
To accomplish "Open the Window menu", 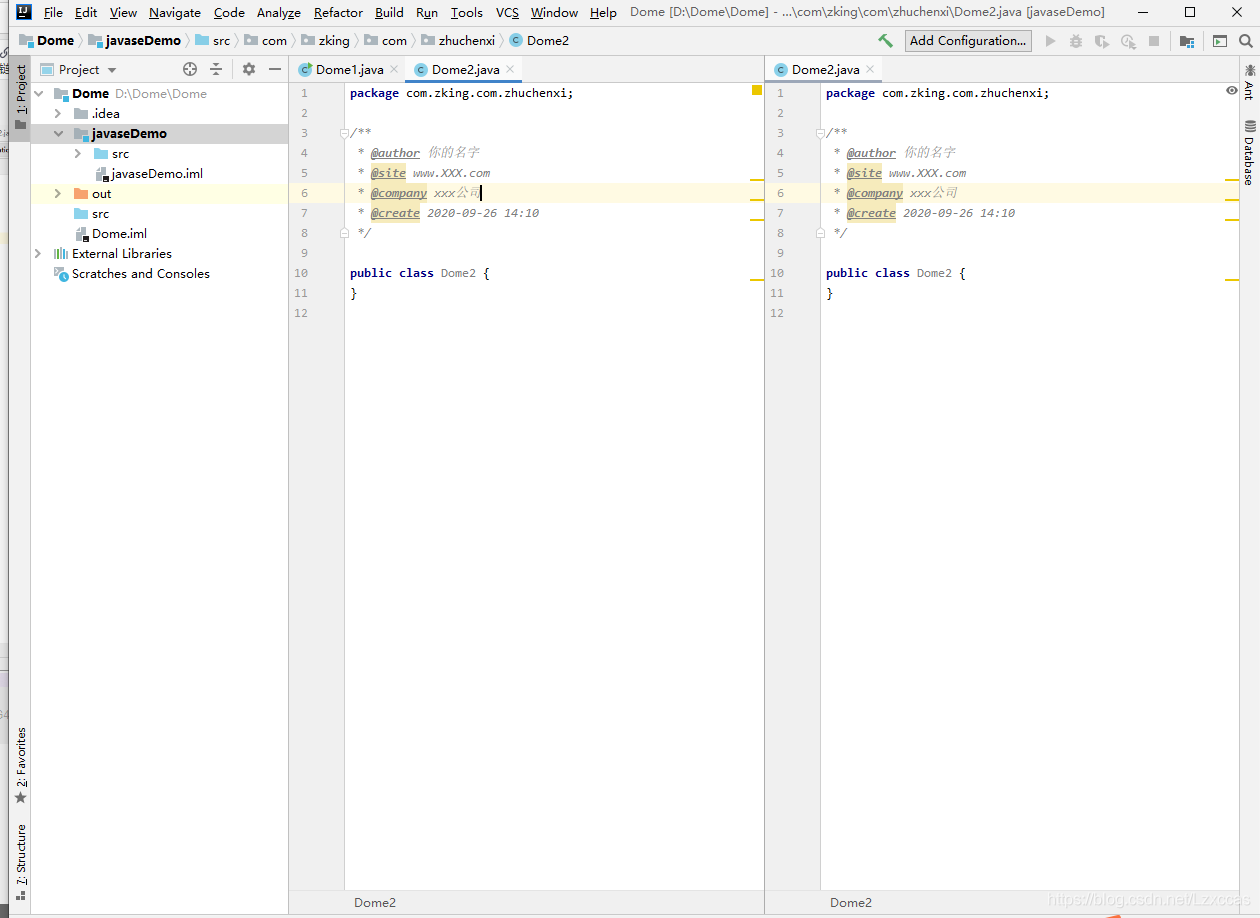I will [x=554, y=13].
